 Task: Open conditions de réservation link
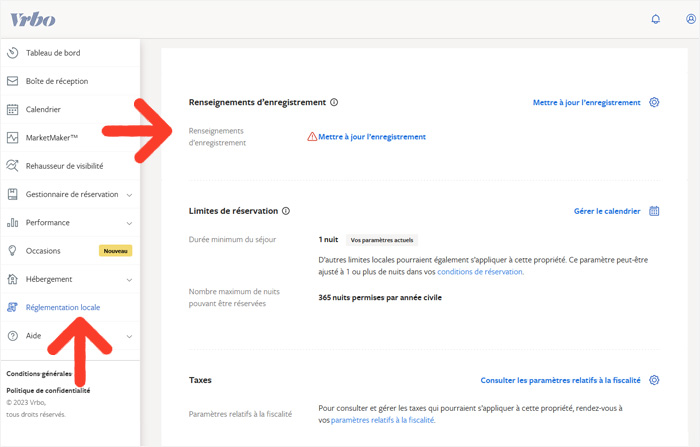pyautogui.click(x=480, y=272)
